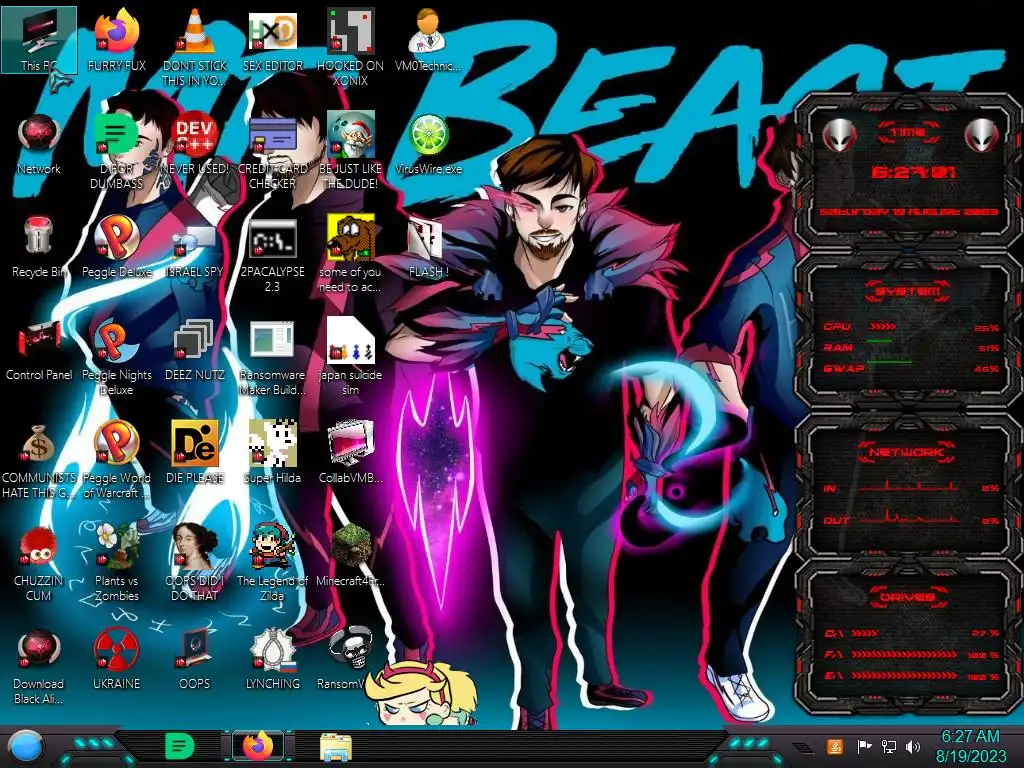Open the Peggle Deluxe shortcut
This screenshot has height=768, width=1024.
tap(116, 247)
